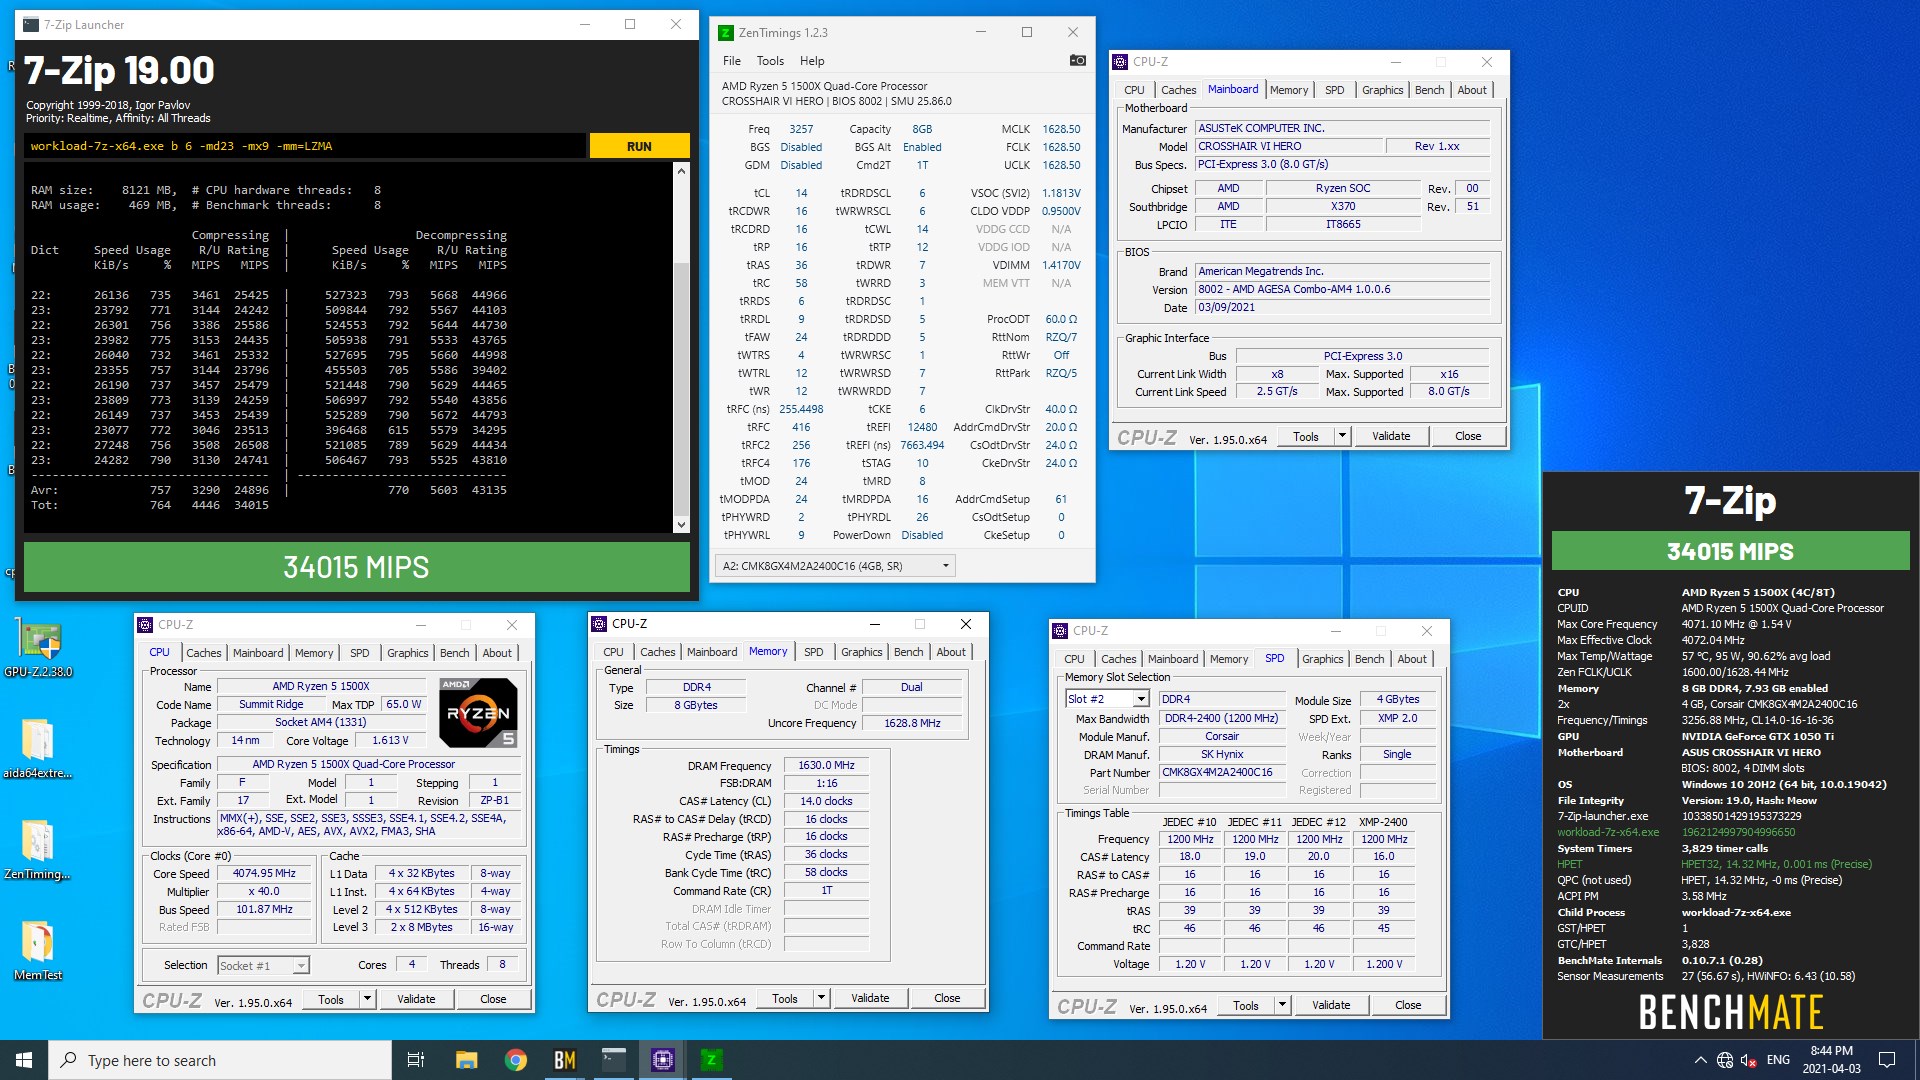Click Close button in CPU-Z Memory window
This screenshot has height=1080, width=1920.
click(947, 998)
